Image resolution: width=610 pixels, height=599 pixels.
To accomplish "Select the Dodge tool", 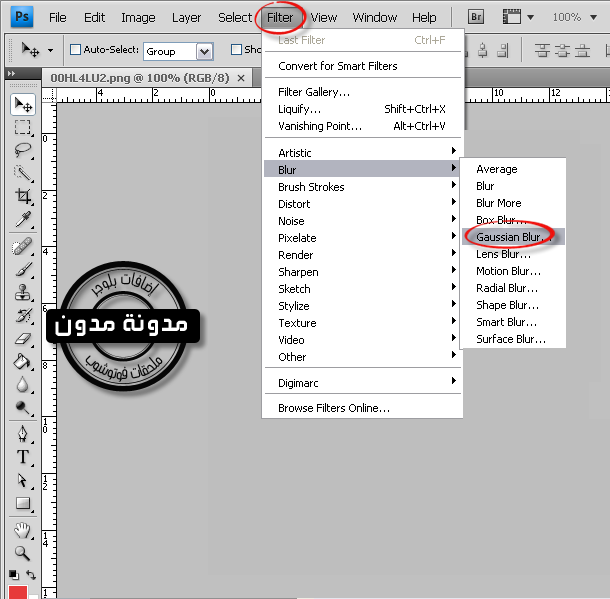I will pos(23,407).
